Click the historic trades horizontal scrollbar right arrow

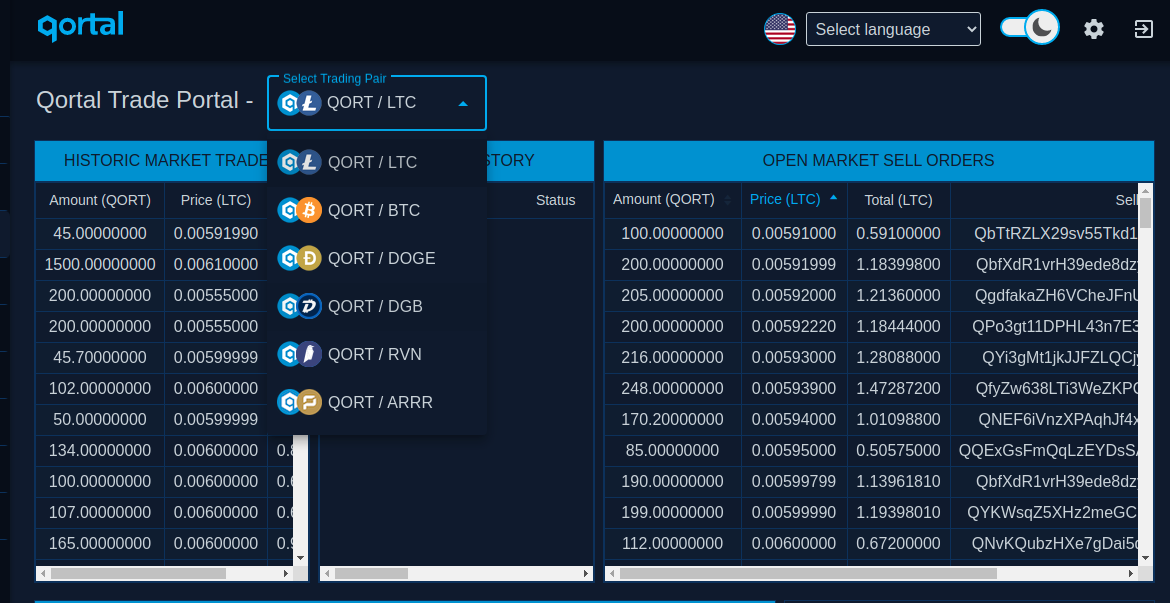click(286, 574)
